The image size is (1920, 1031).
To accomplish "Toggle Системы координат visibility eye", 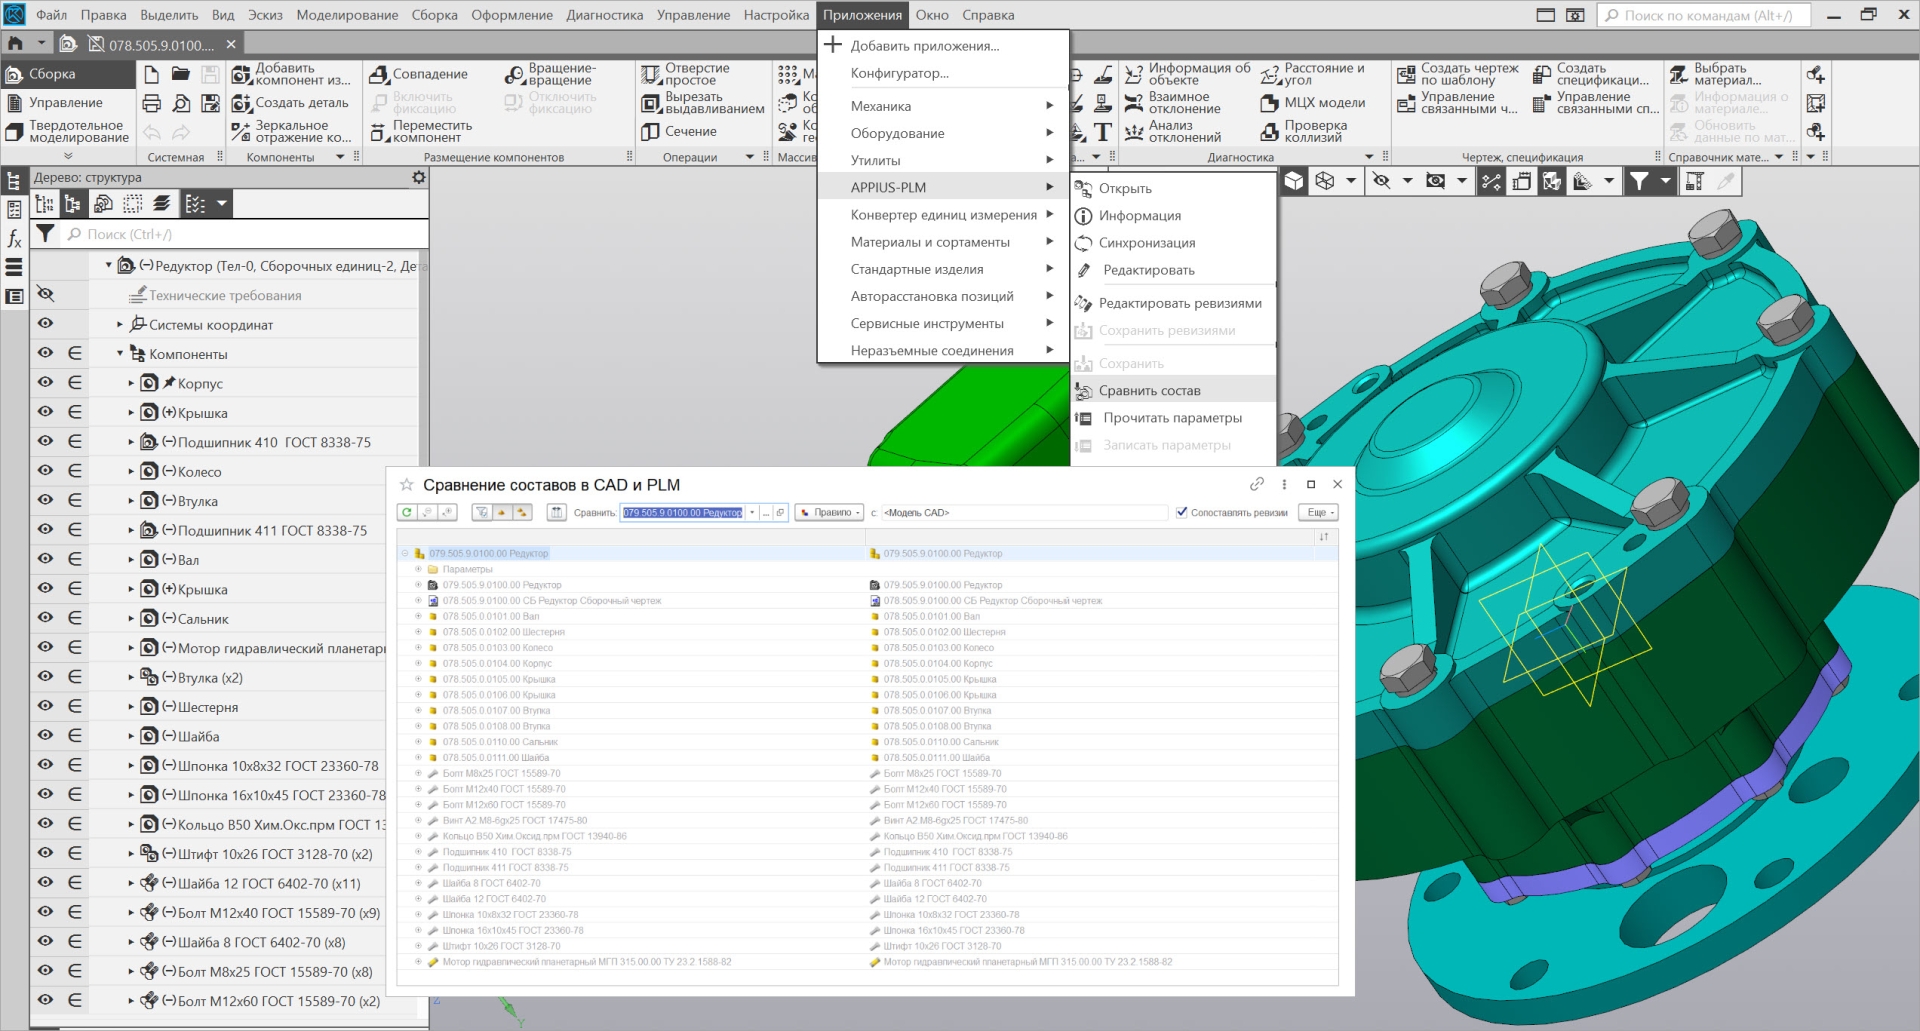I will [45, 323].
